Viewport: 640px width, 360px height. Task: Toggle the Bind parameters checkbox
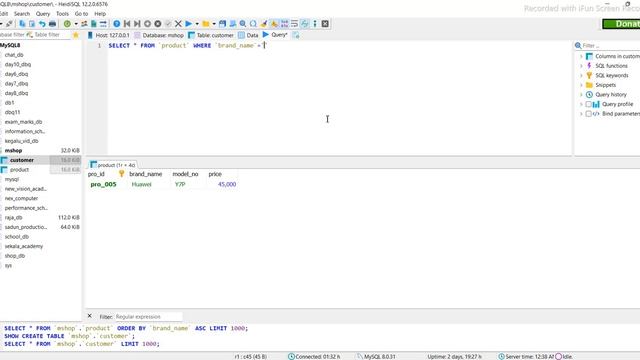pos(588,114)
